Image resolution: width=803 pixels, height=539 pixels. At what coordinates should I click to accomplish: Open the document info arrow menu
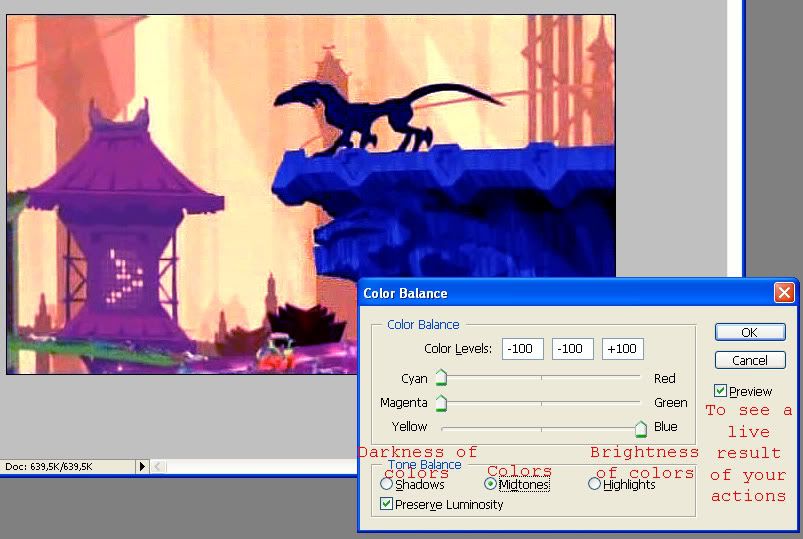point(142,466)
